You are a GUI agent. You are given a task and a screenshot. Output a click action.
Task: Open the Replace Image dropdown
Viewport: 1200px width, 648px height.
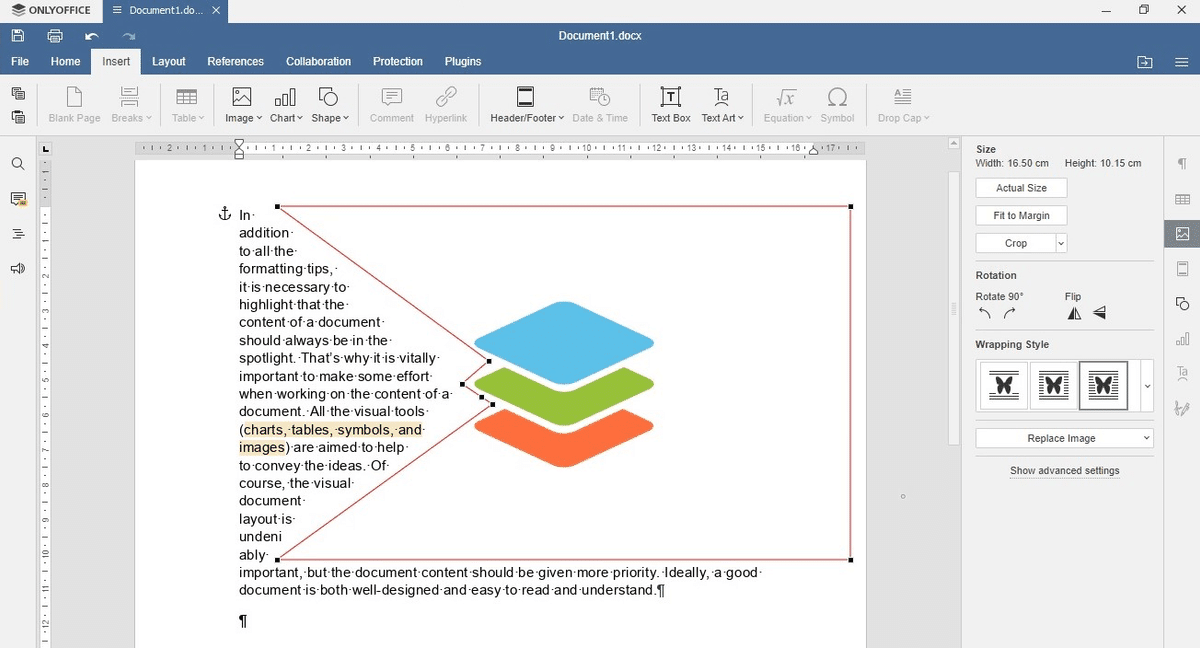coord(1064,438)
